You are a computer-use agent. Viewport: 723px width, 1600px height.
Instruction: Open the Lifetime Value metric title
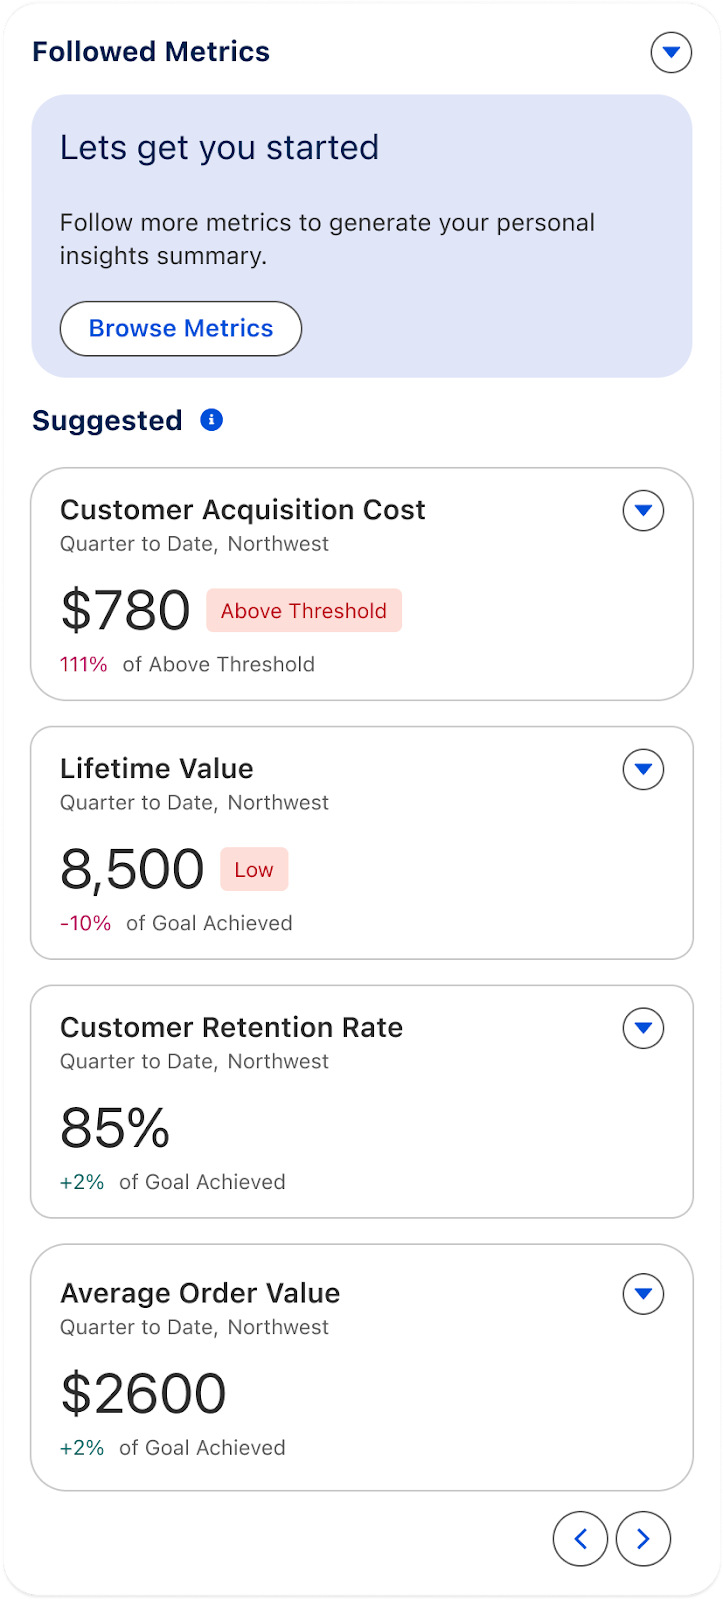tap(157, 768)
